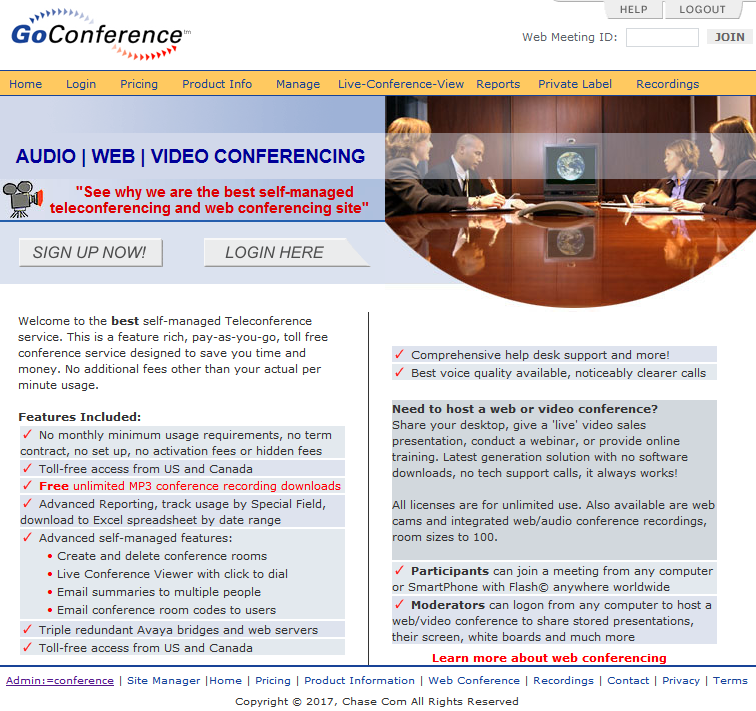The image size is (756, 711).
Task: Open the Web Conference footer link
Action: point(474,681)
